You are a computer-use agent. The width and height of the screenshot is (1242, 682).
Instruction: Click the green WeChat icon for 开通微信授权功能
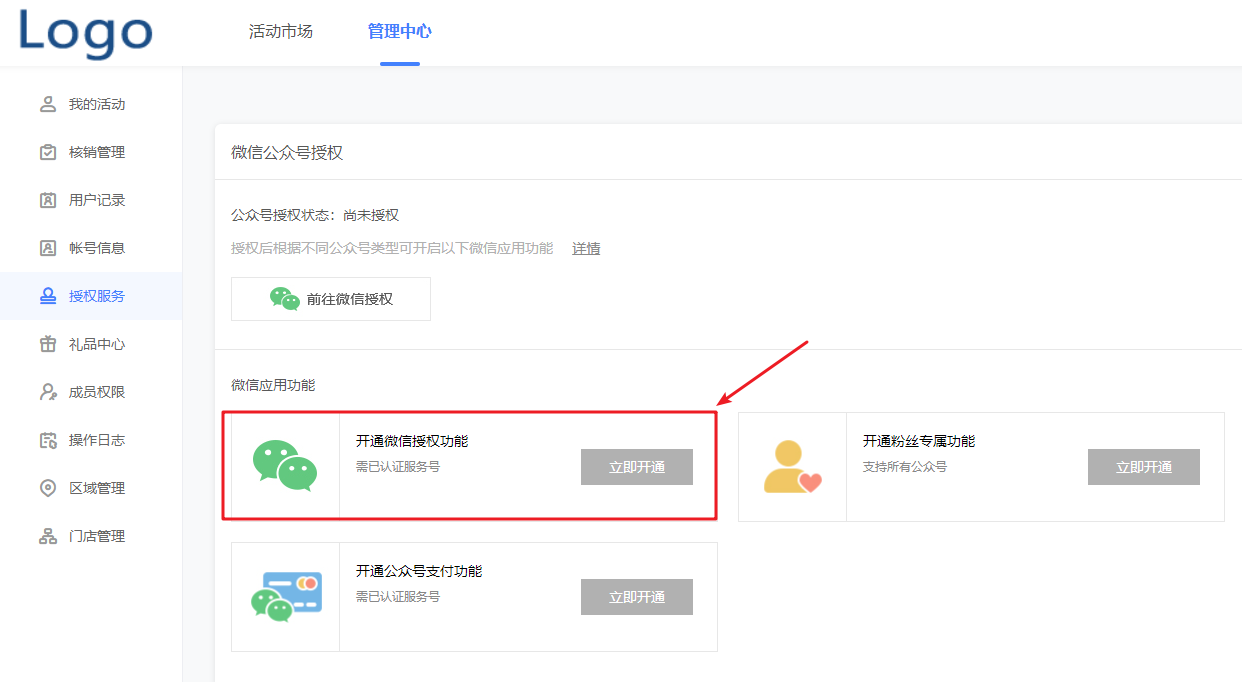pos(285,466)
